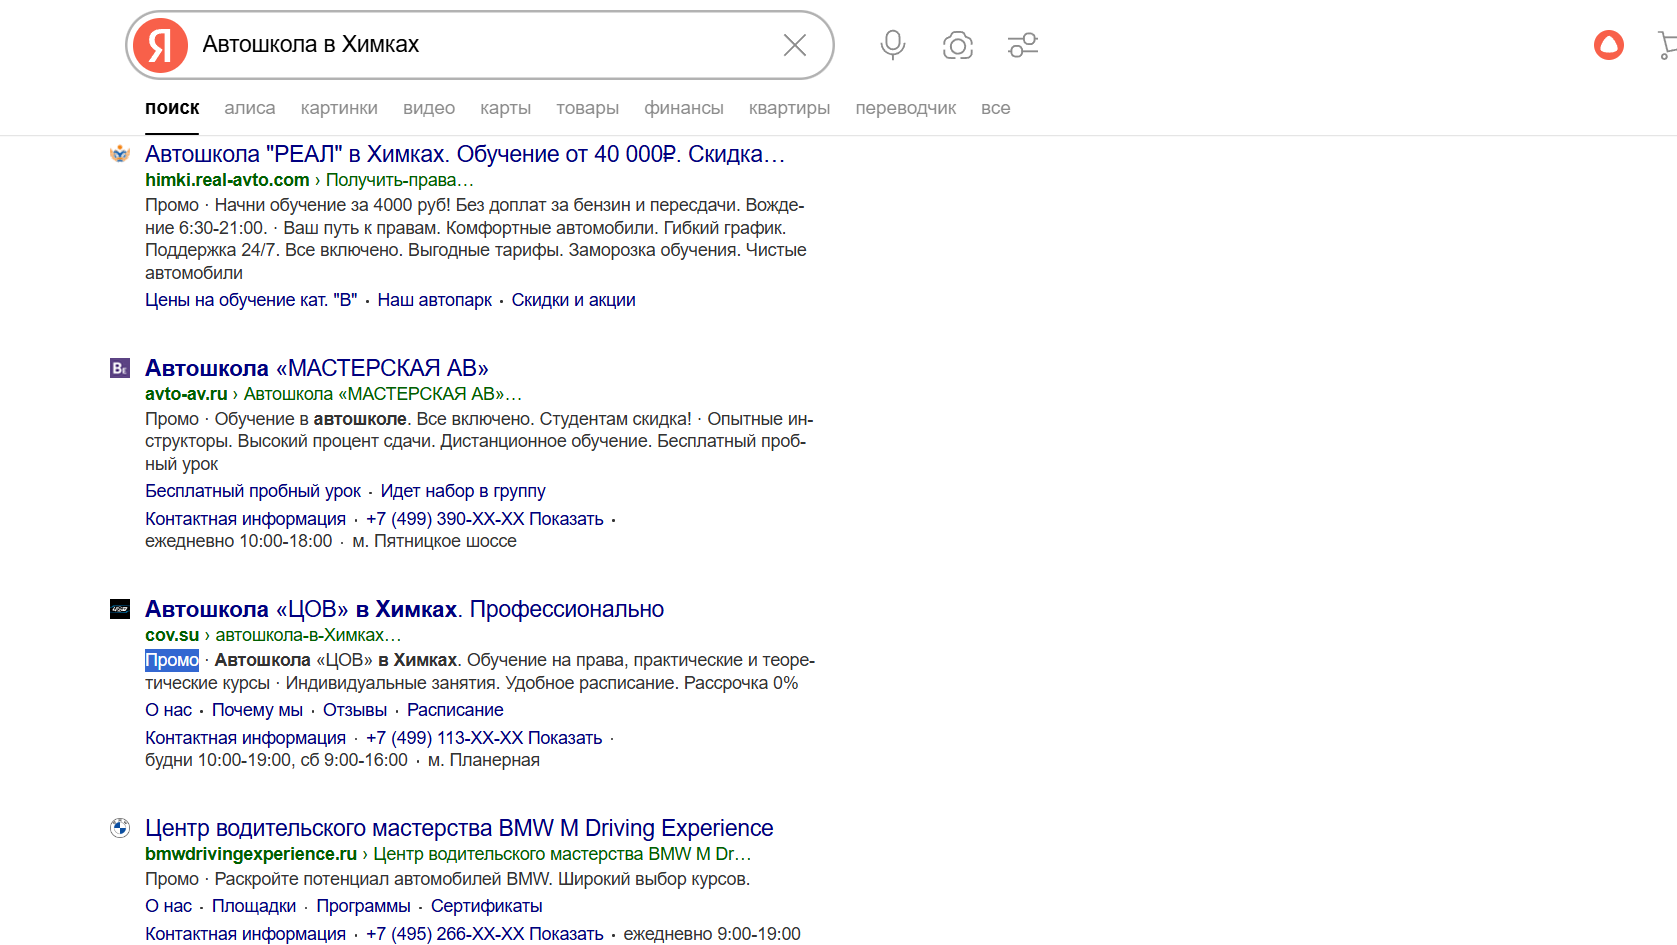This screenshot has width=1677, height=945.
Task: Open Контактная информация for МАСТЕРСКАЯ АВ
Action: (x=245, y=519)
